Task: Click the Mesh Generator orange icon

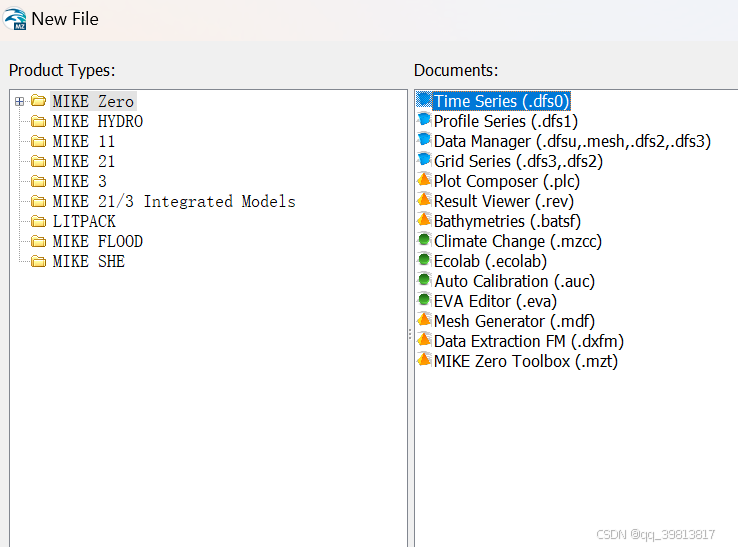Action: (x=424, y=320)
